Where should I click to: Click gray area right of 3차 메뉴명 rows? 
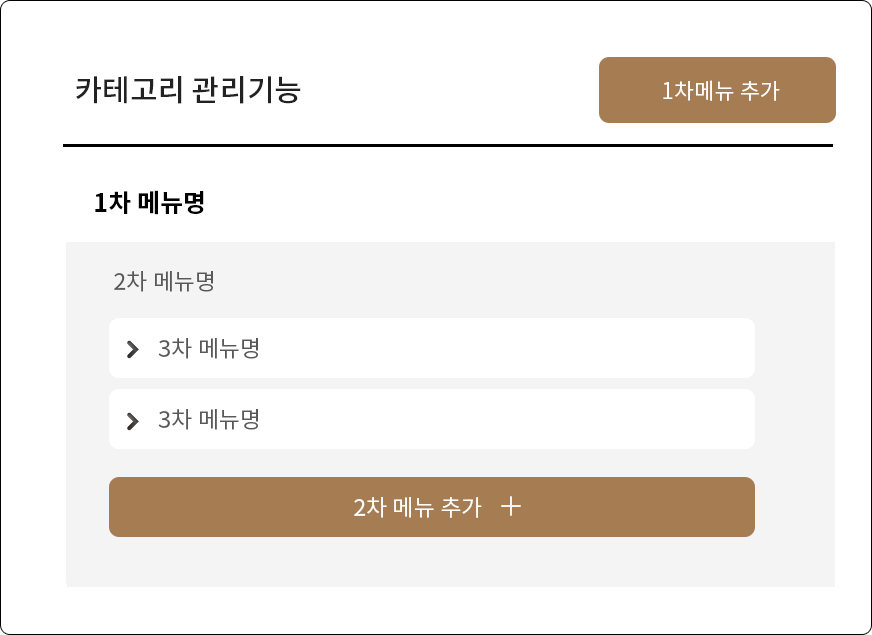(x=795, y=384)
